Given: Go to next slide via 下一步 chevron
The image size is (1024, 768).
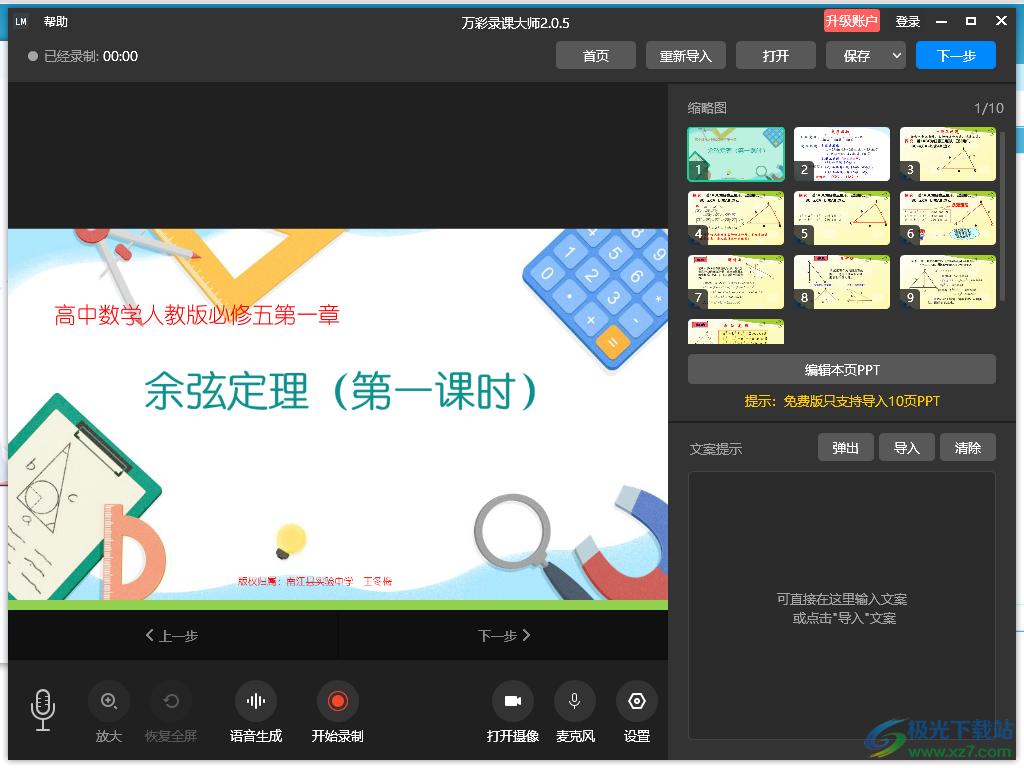Looking at the screenshot, I should coord(503,635).
